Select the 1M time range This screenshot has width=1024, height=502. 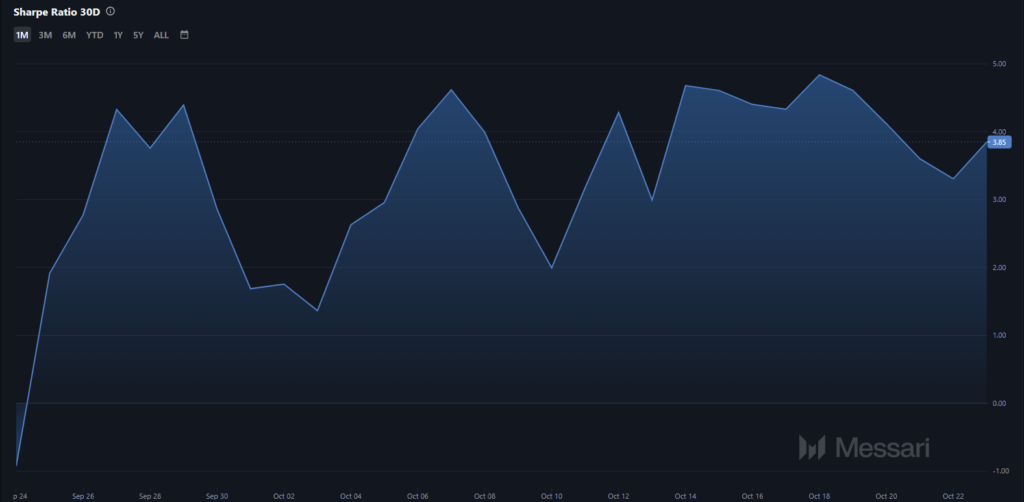pos(22,35)
